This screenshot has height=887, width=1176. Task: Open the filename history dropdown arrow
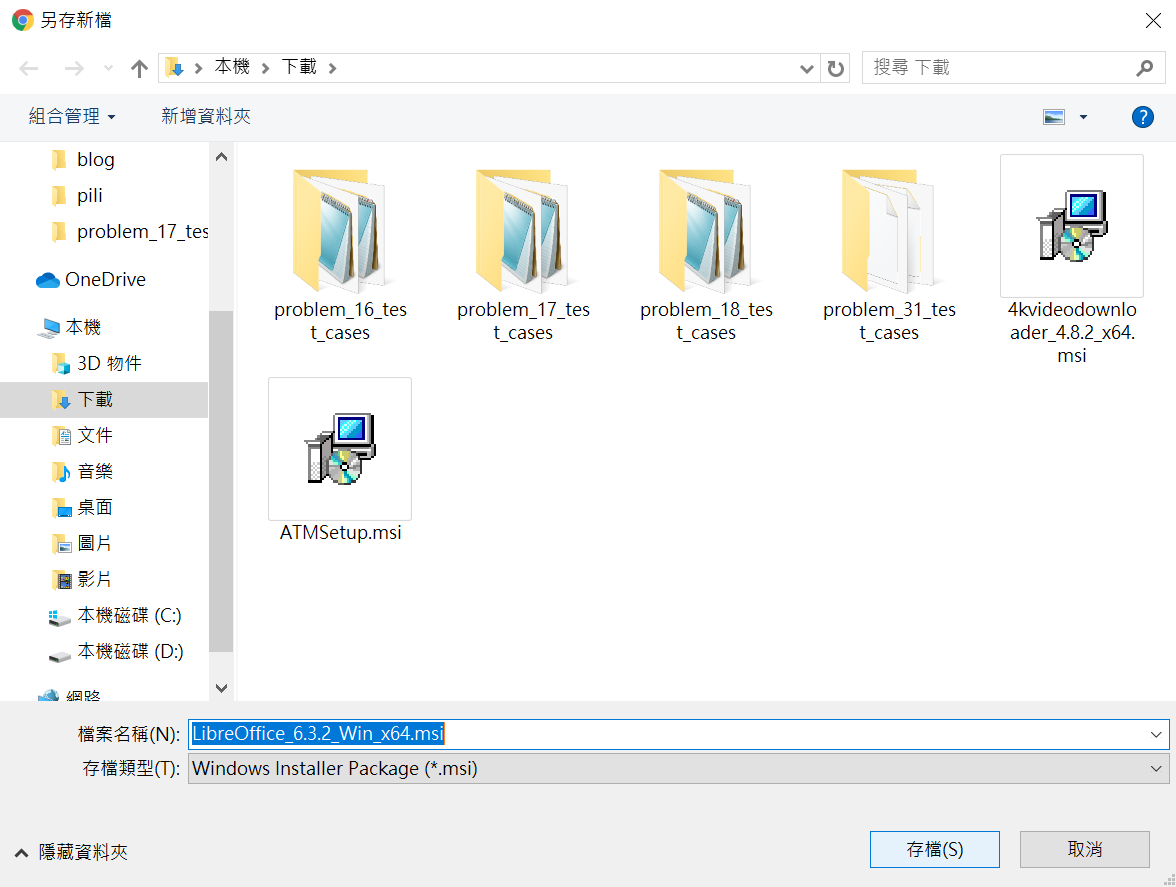[x=1156, y=734]
